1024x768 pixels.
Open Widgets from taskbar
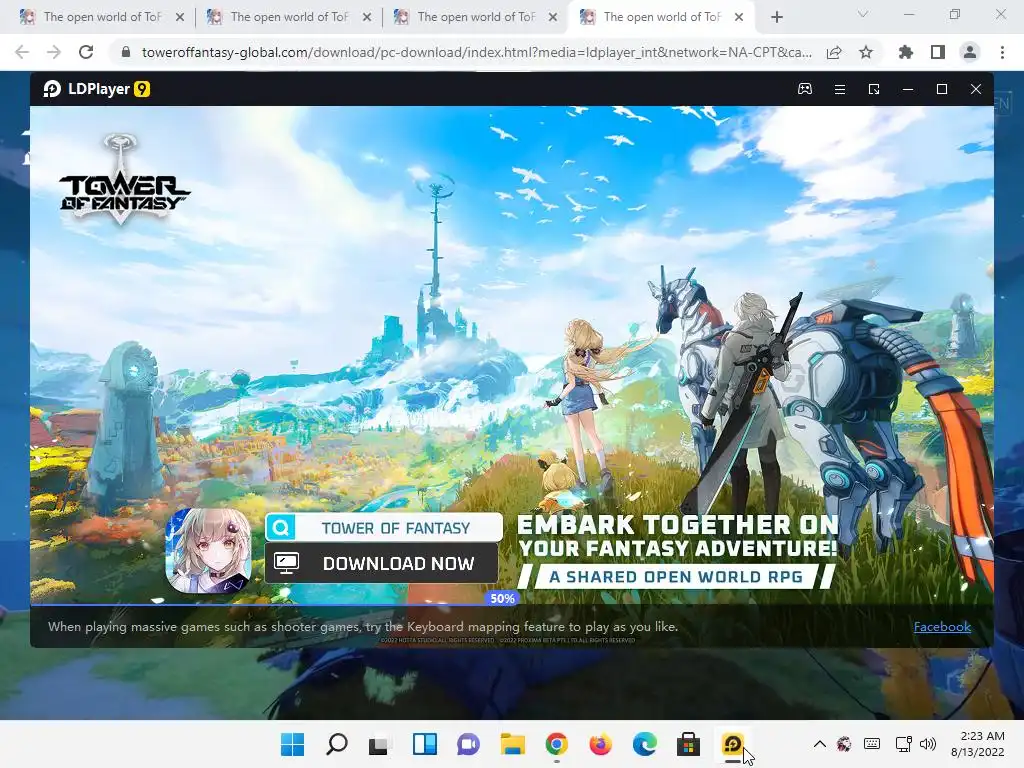point(424,744)
